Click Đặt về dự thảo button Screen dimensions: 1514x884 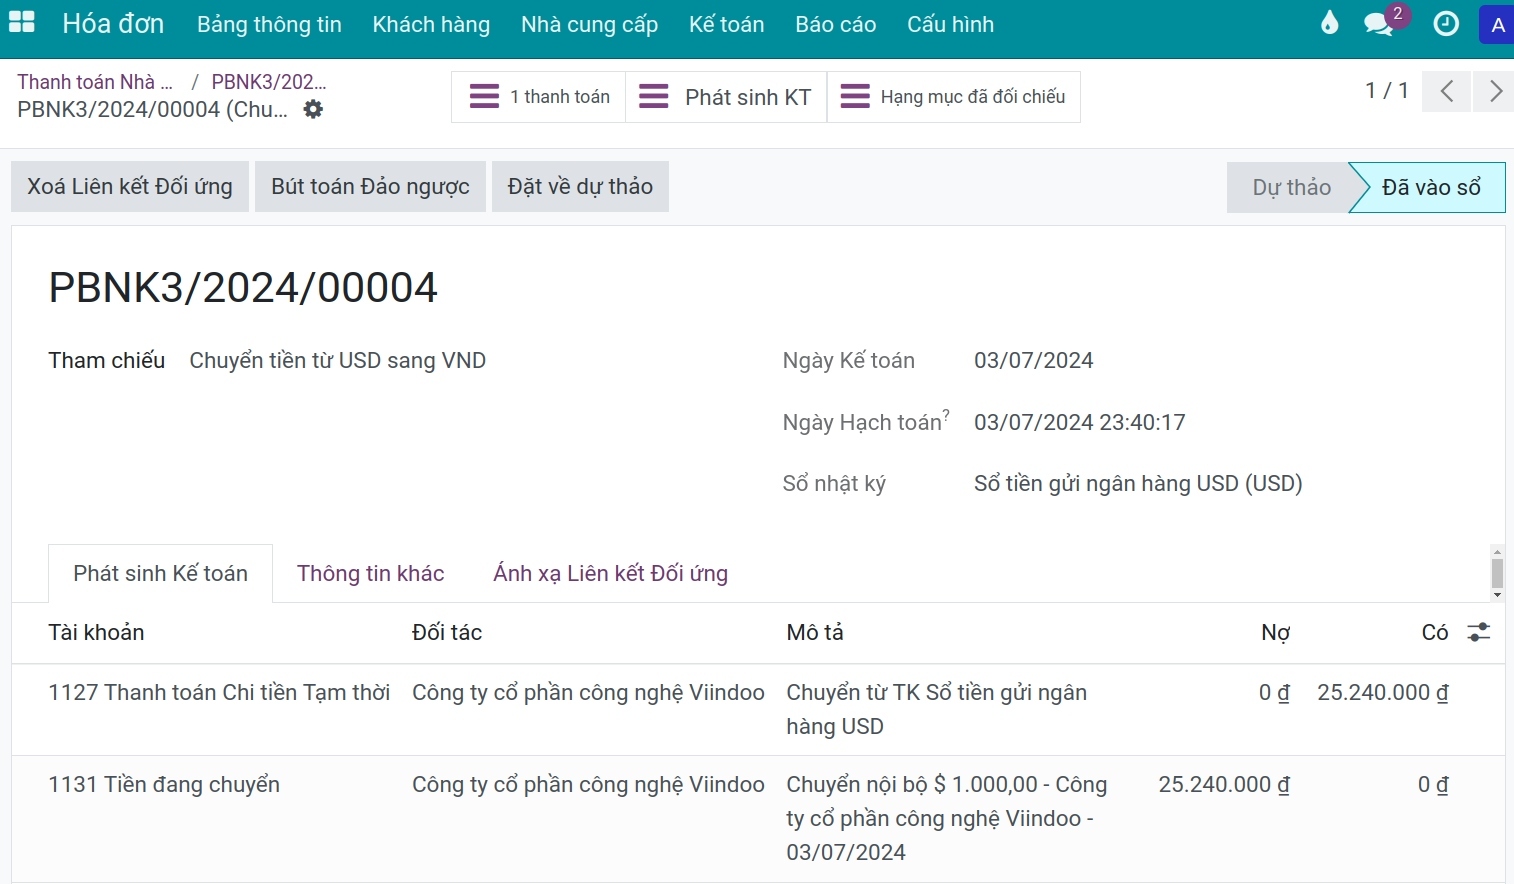(x=580, y=187)
